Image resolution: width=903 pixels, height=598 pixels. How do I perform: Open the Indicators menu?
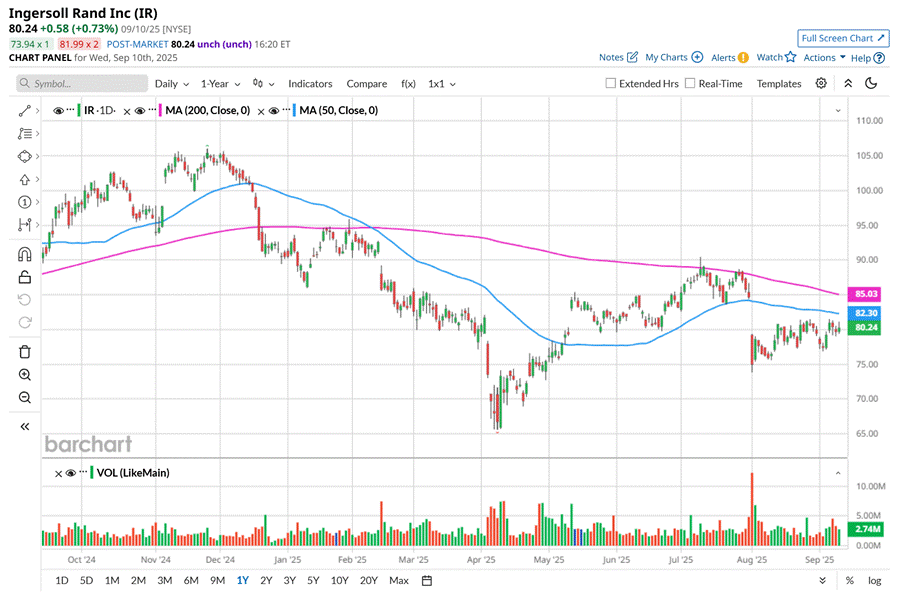310,84
